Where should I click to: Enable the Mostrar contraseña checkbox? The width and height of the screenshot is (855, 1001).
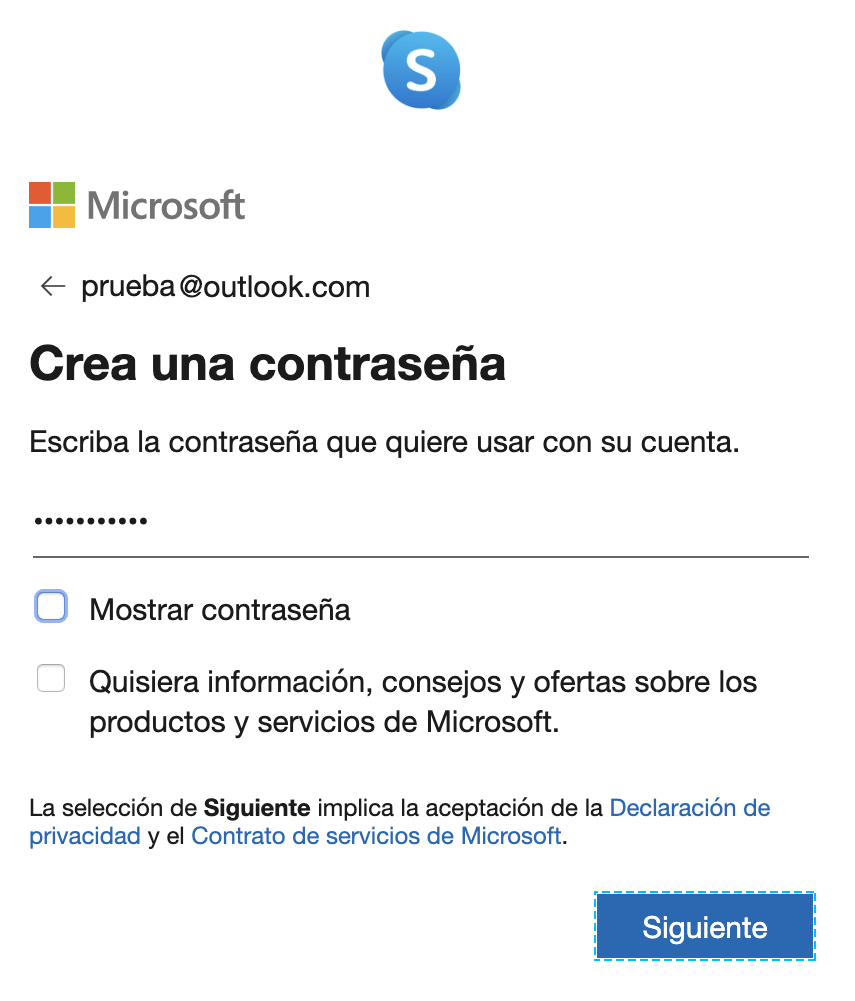coord(51,607)
